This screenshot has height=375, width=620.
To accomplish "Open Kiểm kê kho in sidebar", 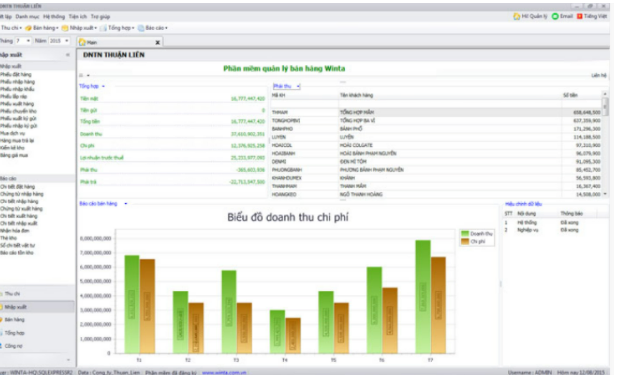I will pos(12,148).
